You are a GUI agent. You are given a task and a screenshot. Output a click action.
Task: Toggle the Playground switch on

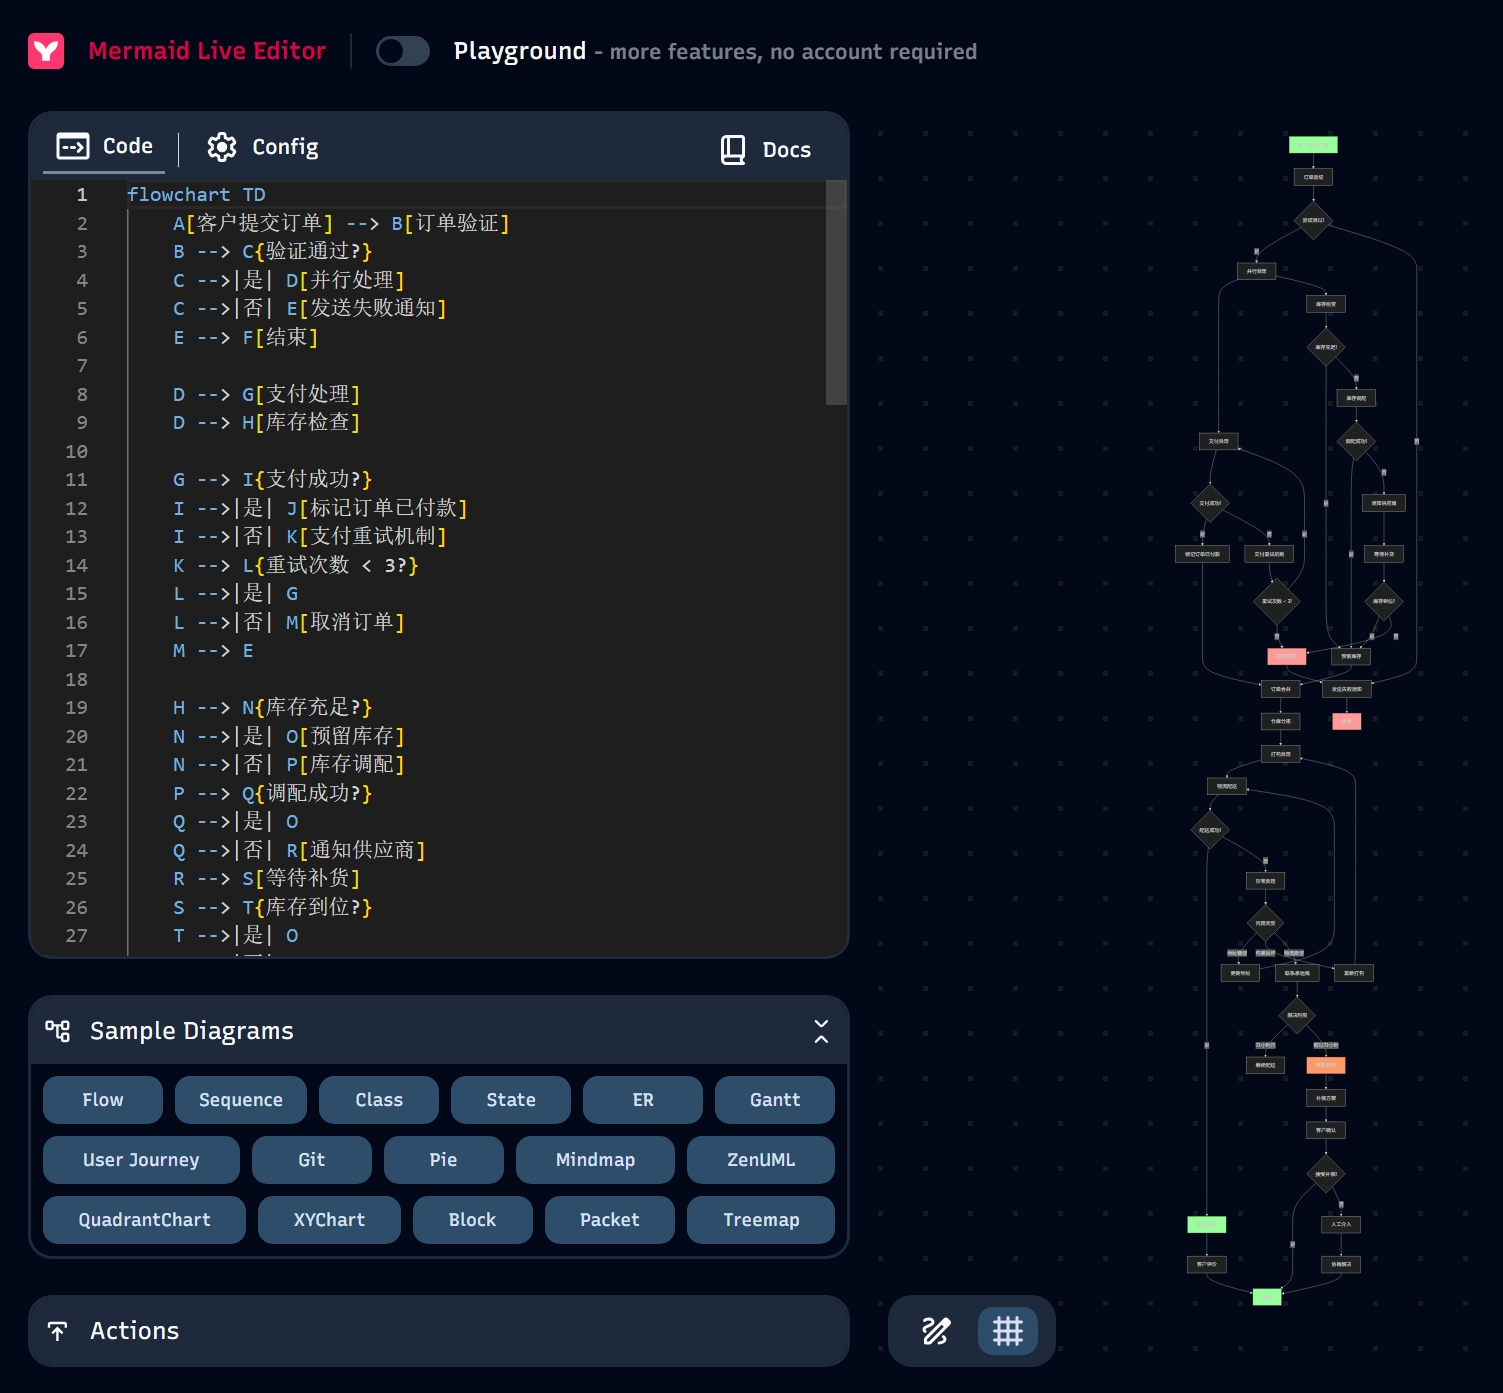tap(402, 51)
